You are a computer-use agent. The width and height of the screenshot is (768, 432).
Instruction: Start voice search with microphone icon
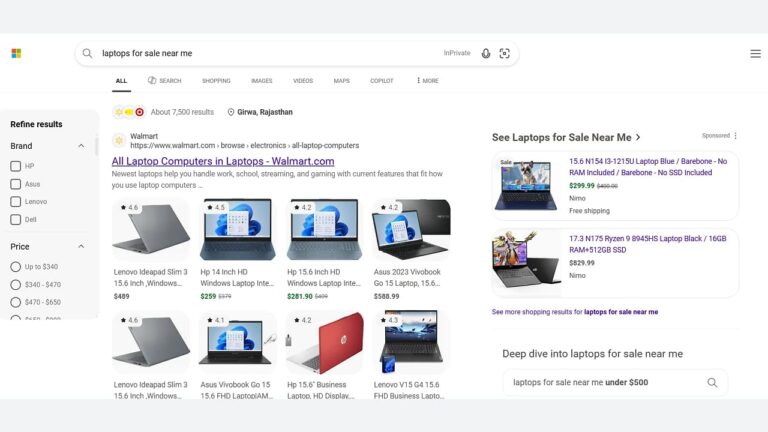click(485, 53)
